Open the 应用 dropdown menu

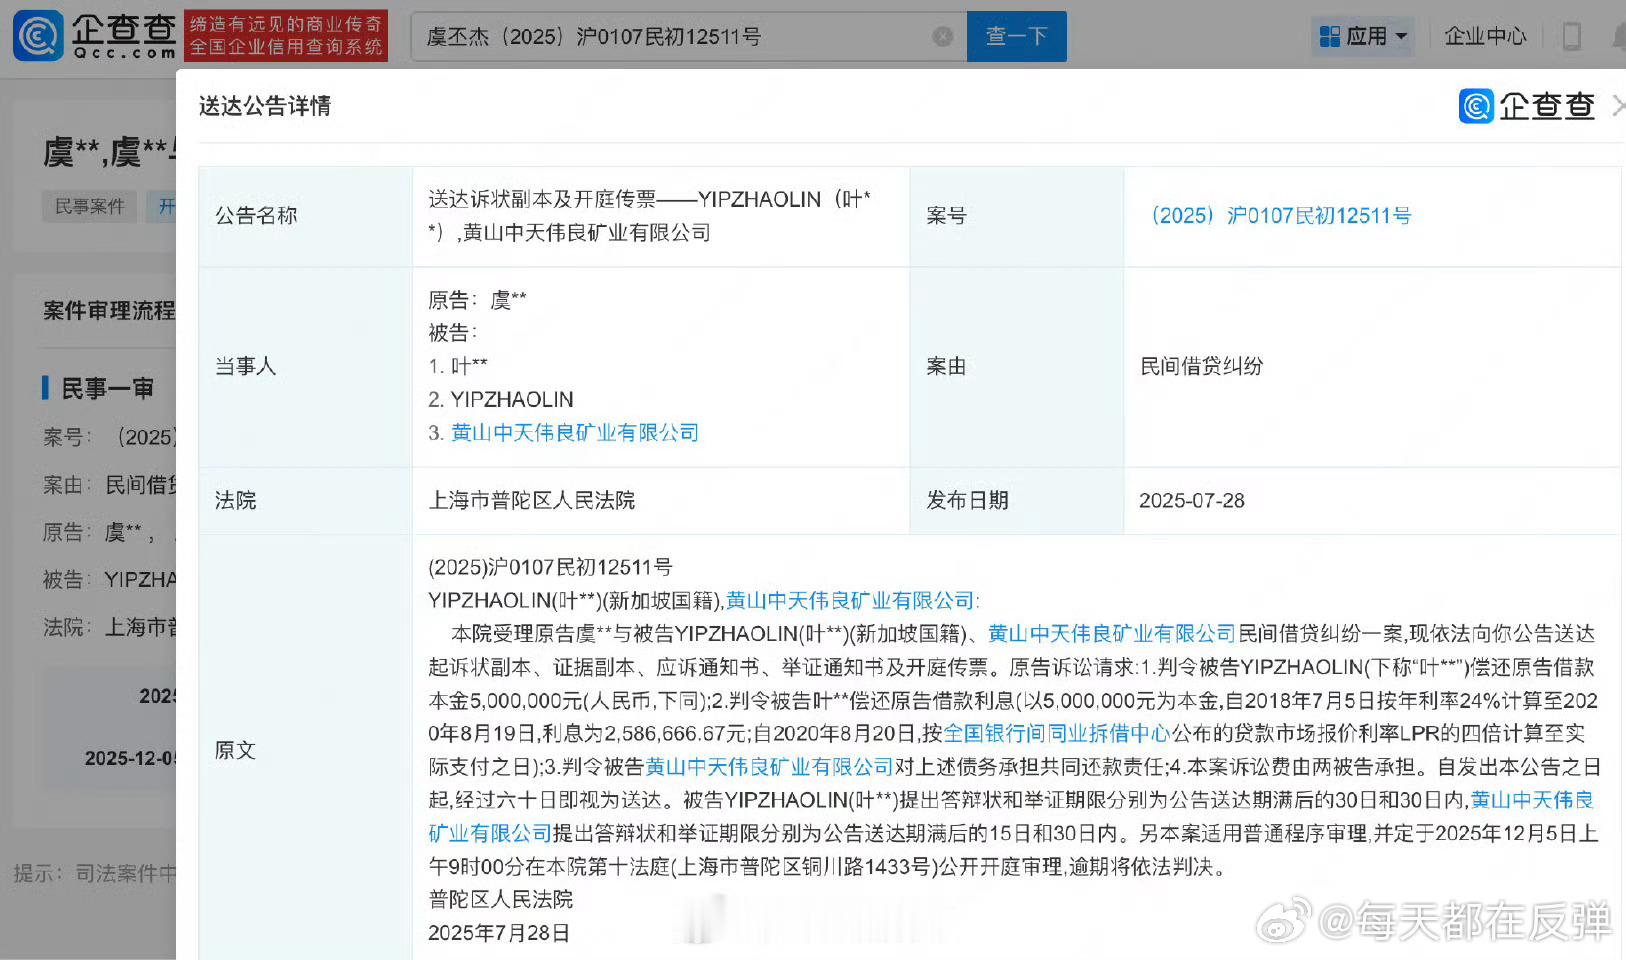click(x=1364, y=37)
